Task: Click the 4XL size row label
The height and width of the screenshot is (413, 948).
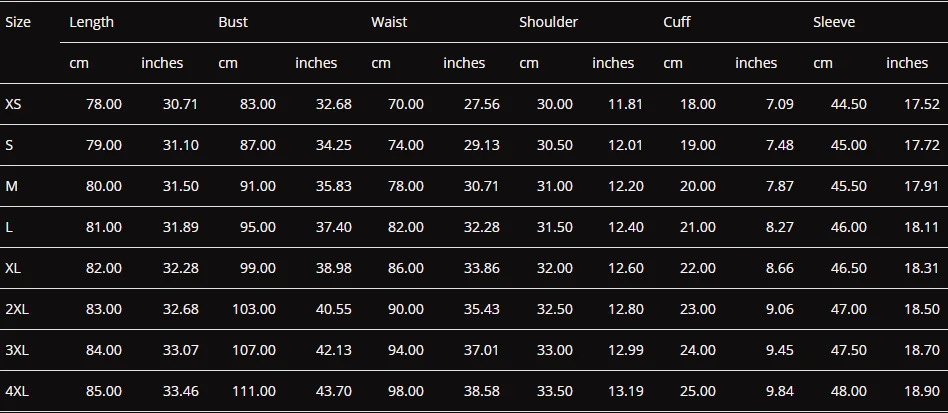Action: (17, 391)
